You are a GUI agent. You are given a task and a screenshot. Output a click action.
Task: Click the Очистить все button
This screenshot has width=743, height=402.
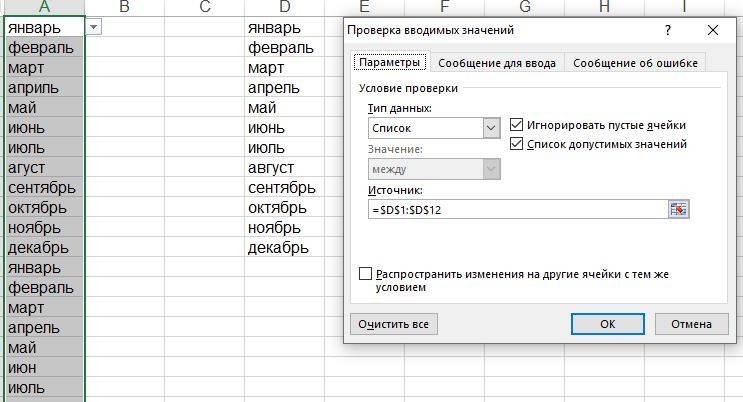(x=394, y=324)
